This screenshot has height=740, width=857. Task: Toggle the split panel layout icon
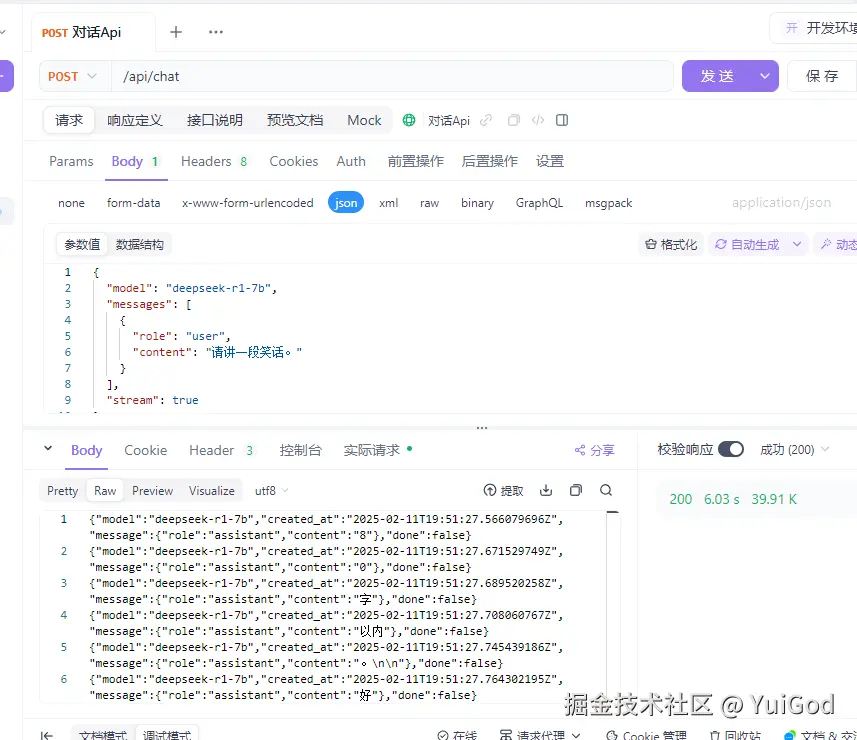562,120
